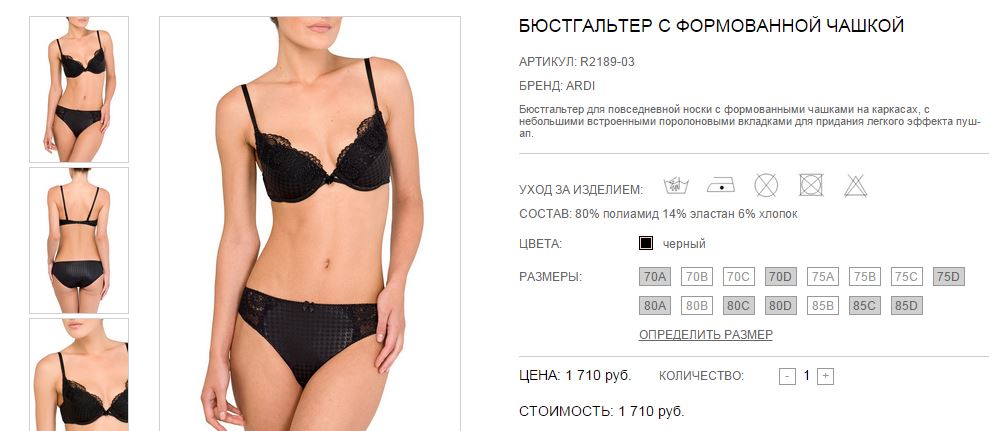Select the black color swatch
The image size is (999, 431).
(646, 244)
